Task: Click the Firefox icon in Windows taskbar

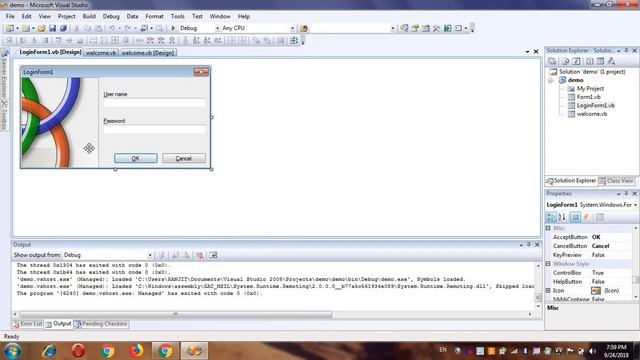Action: (x=136, y=351)
